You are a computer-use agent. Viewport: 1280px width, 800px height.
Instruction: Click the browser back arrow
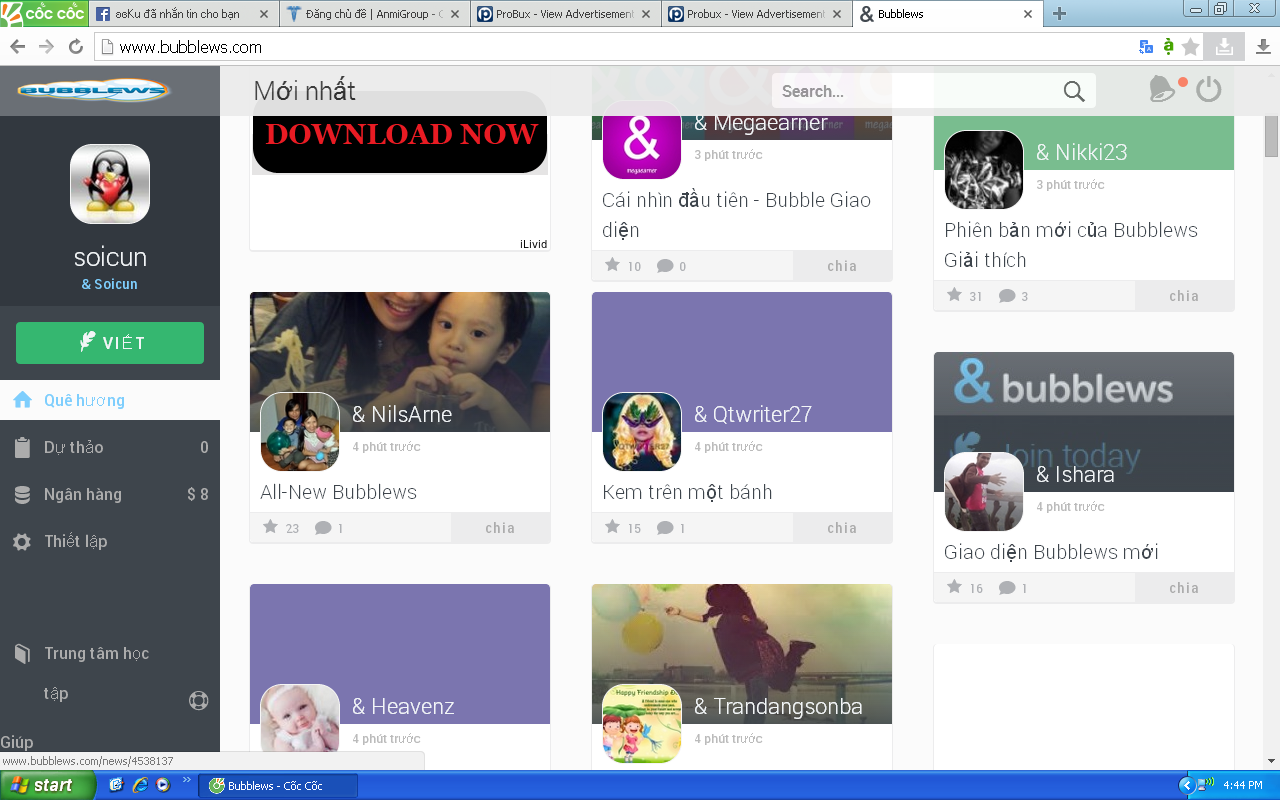17,47
